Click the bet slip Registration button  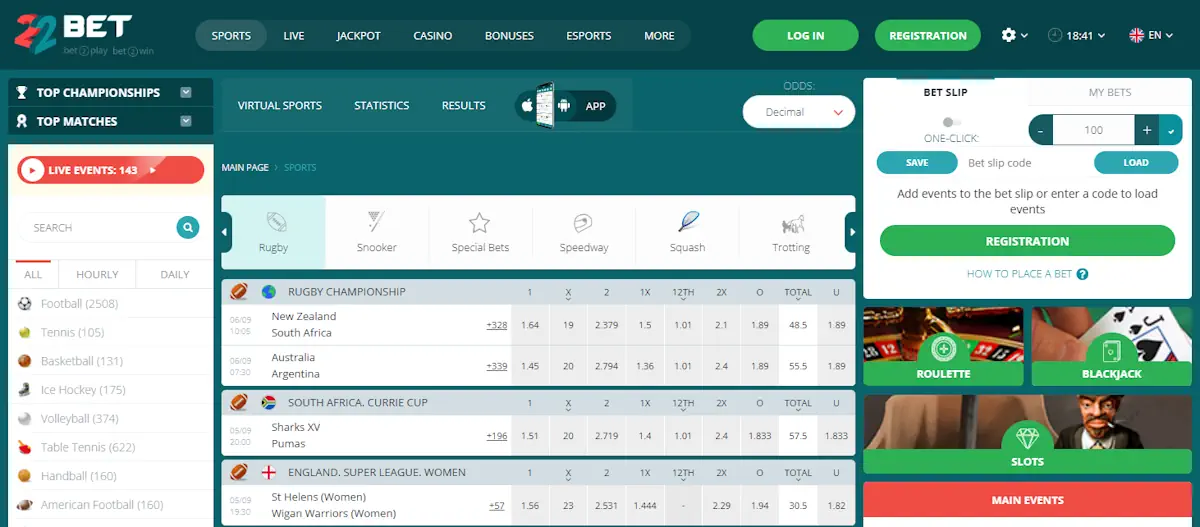(1027, 241)
